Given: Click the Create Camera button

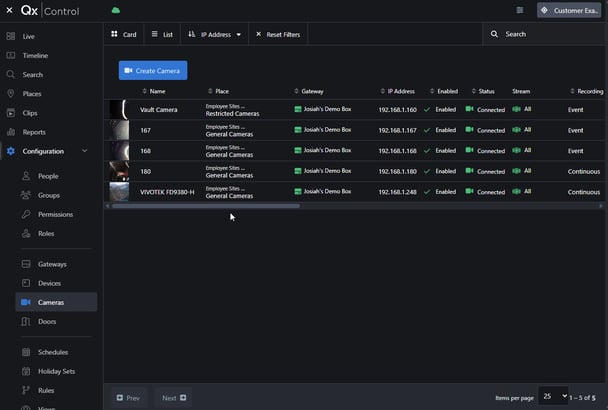Looking at the screenshot, I should [153, 71].
